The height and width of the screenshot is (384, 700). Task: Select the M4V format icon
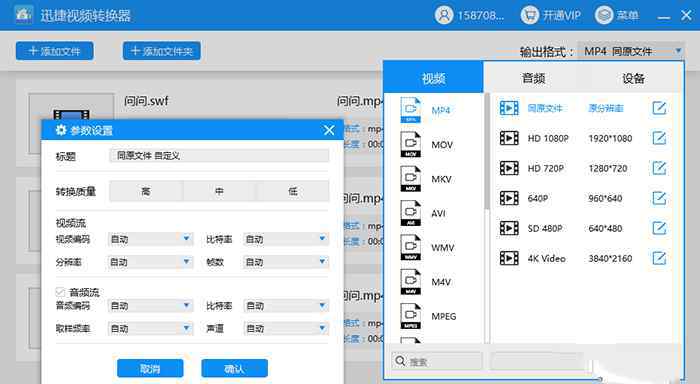point(411,282)
